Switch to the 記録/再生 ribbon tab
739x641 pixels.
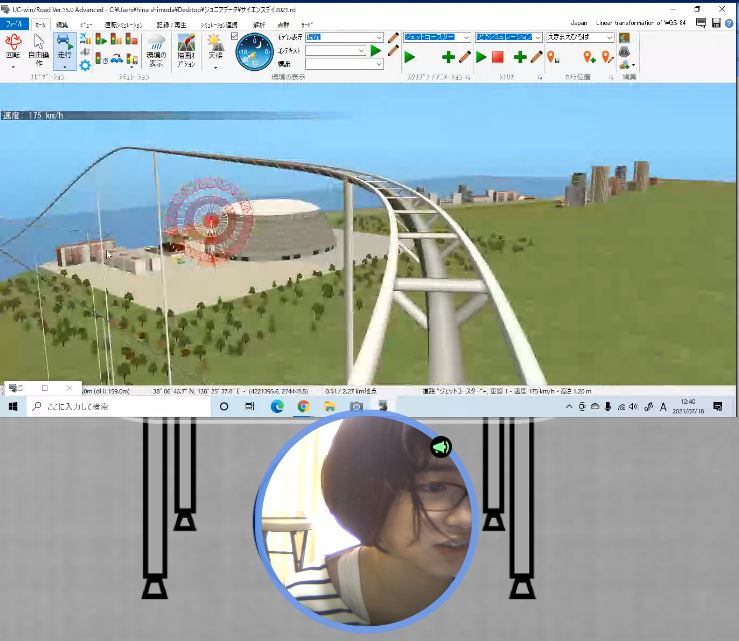[x=172, y=25]
